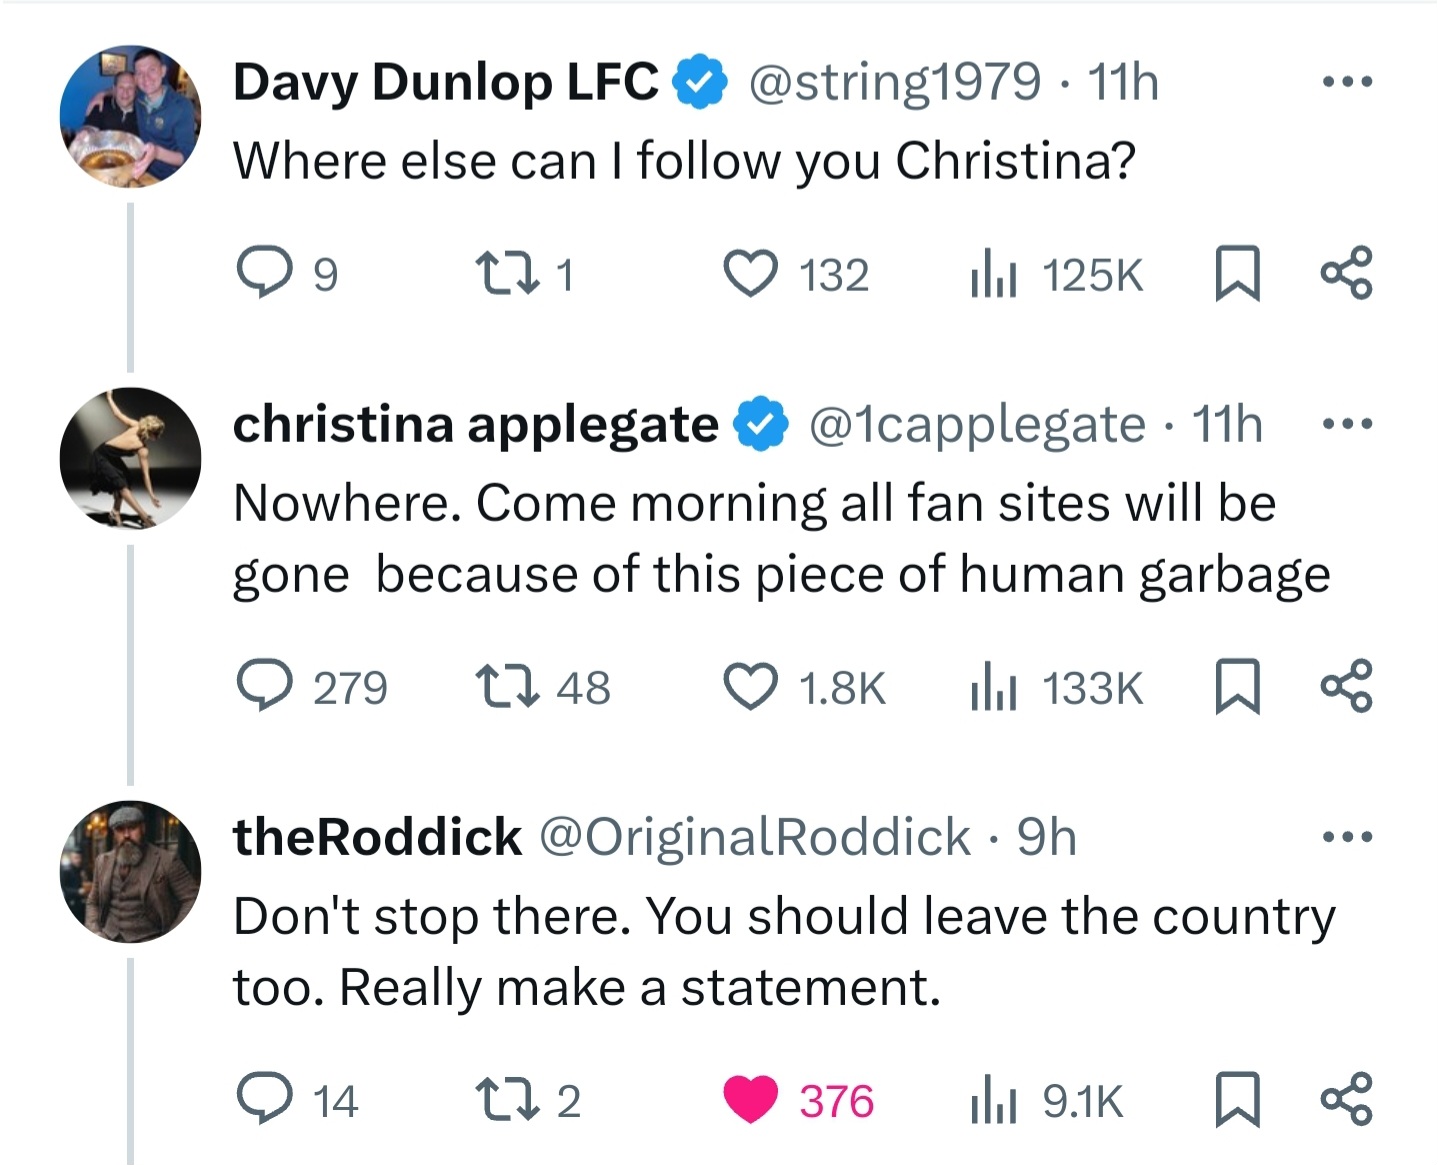1438x1165 pixels.
Task: Open more options on christina applegate's tweet
Action: tap(1346, 425)
